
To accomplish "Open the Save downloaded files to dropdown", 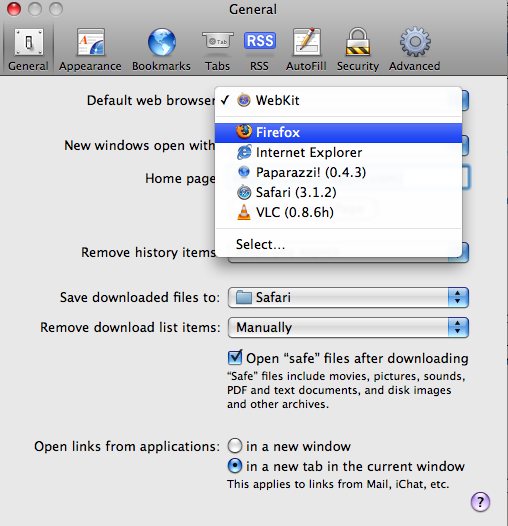I will 348,297.
